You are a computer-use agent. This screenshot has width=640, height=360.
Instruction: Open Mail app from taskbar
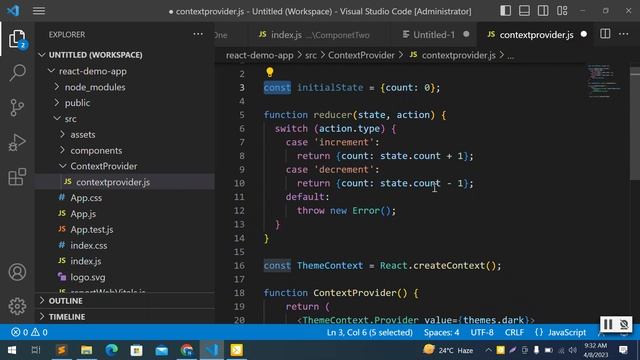tap(162, 350)
